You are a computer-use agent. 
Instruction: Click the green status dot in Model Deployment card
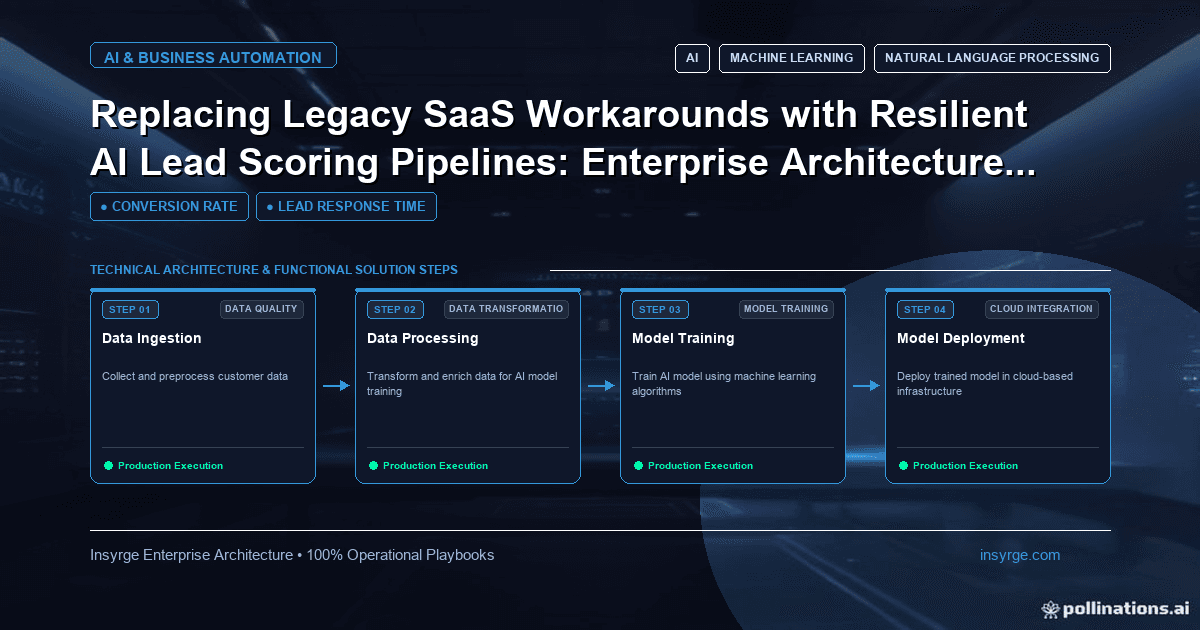click(903, 465)
